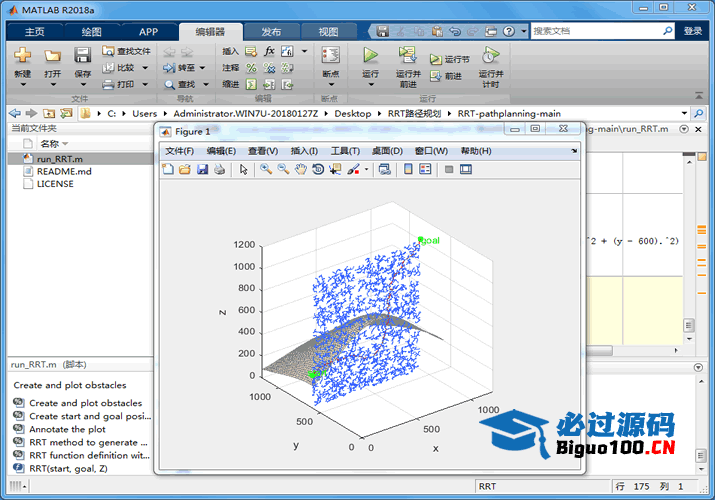This screenshot has width=715, height=500.
Task: Click Show Plot Tools and dock icon
Action: (x=466, y=170)
